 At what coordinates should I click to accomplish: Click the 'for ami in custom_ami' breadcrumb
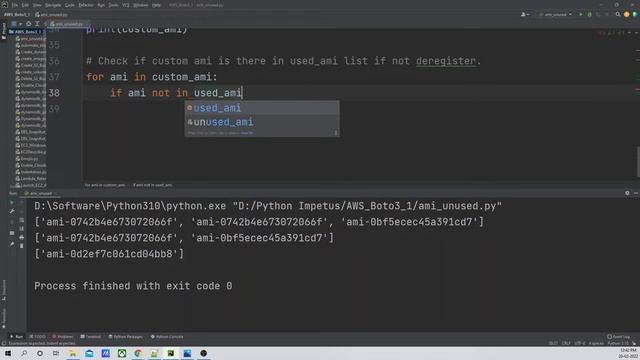pyautogui.click(x=105, y=185)
